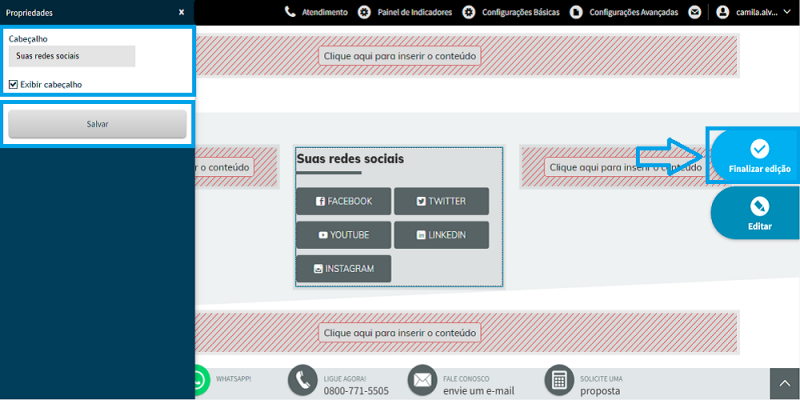Click the WhatsApp icon in footer

coord(203,380)
